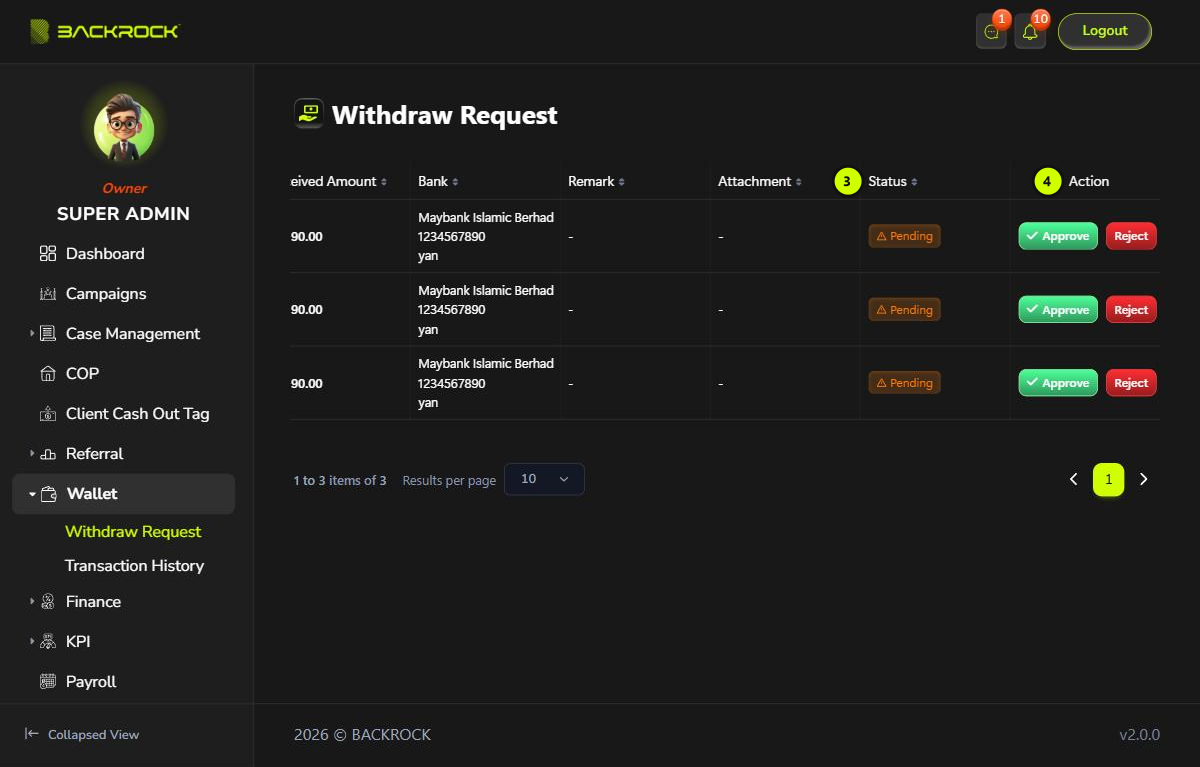The width and height of the screenshot is (1200, 767).
Task: Expand the Finance menu arrow
Action: (32, 602)
